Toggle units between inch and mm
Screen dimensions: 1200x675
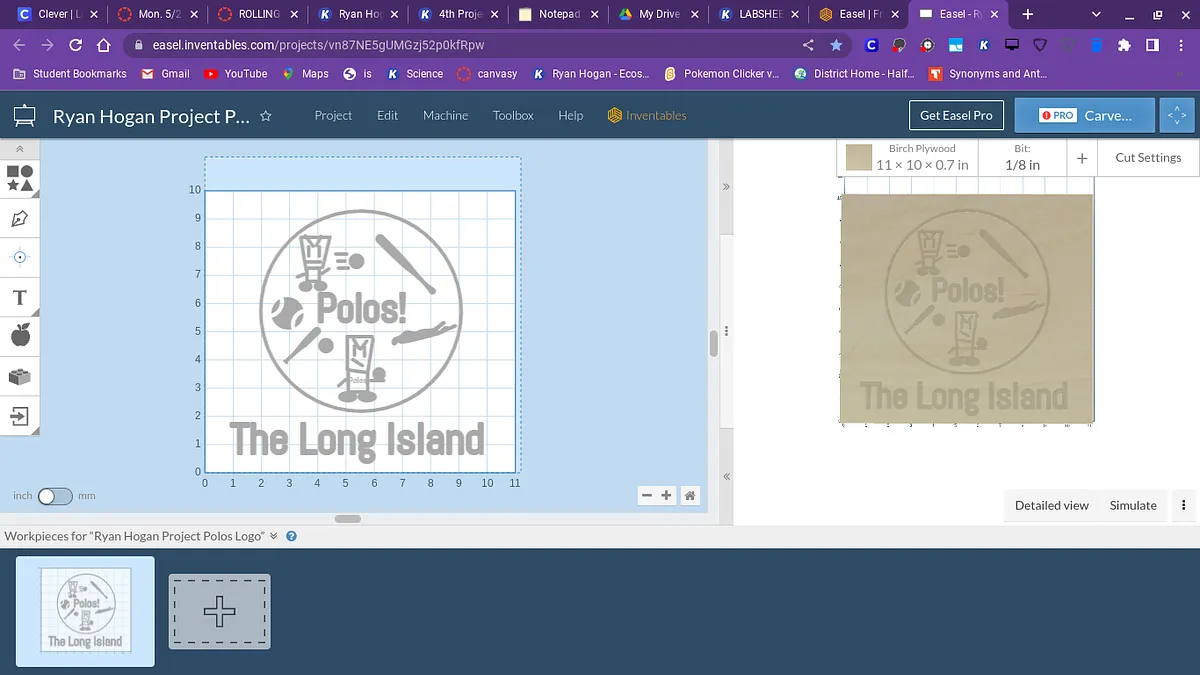55,496
